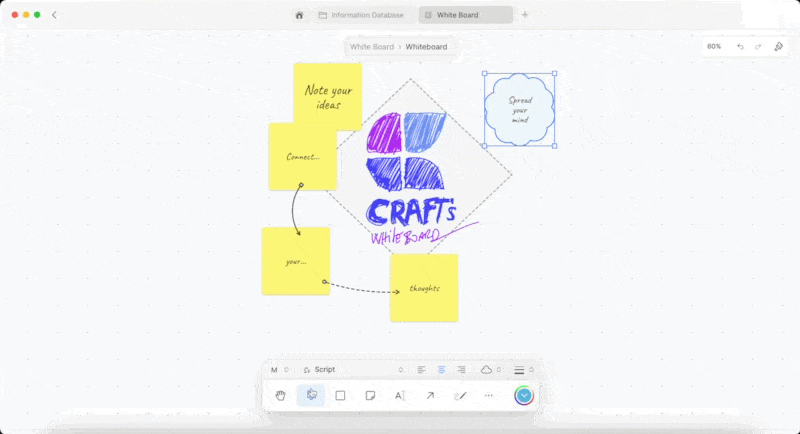
Task: Open more tools ellipsis menu
Action: tap(489, 395)
